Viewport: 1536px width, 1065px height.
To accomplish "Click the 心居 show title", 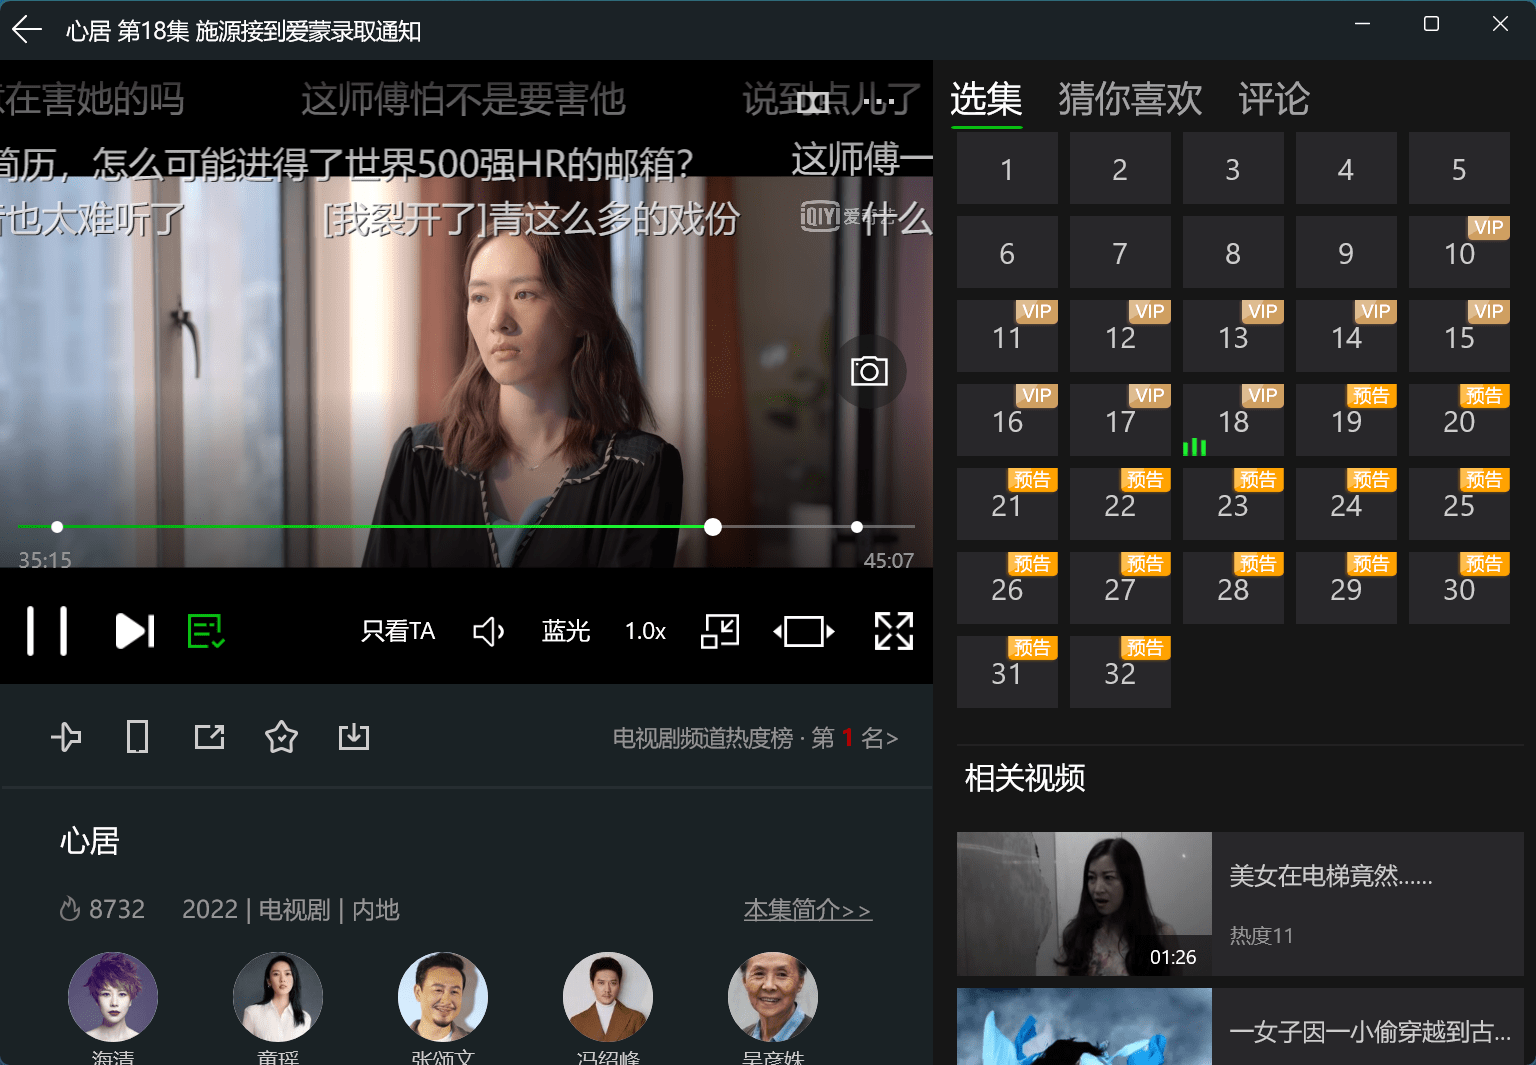I will pos(90,841).
